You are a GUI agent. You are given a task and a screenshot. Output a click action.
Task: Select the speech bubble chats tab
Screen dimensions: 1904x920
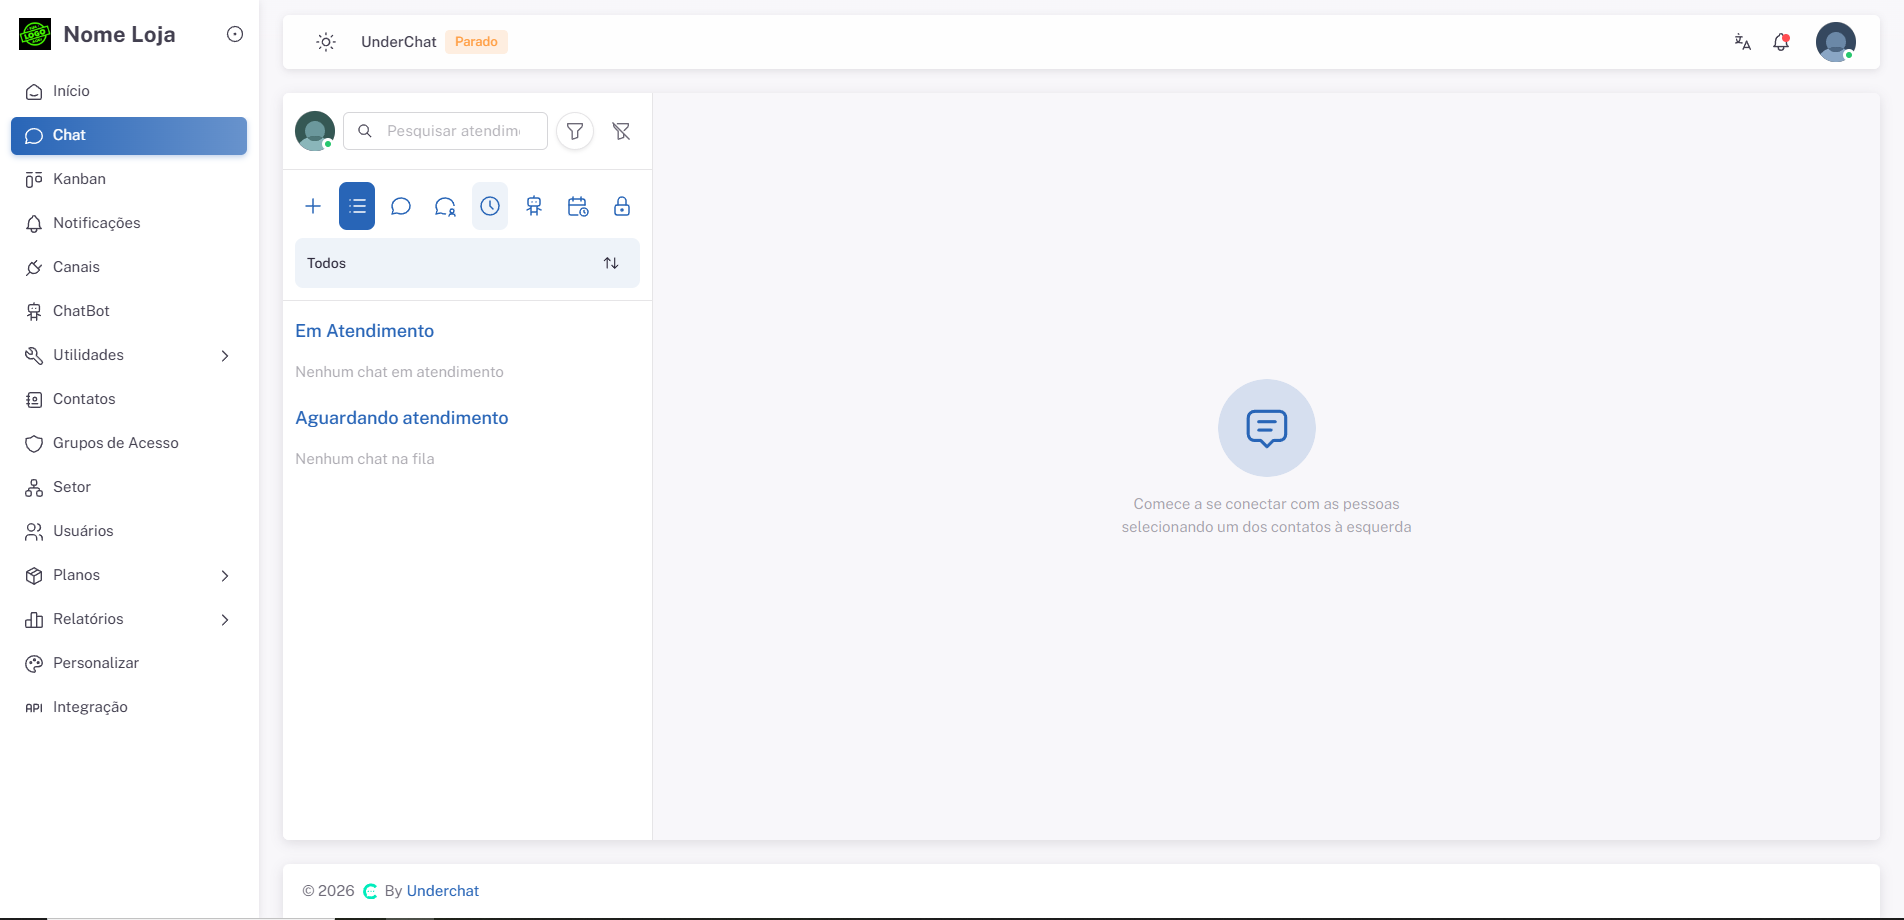pos(401,206)
